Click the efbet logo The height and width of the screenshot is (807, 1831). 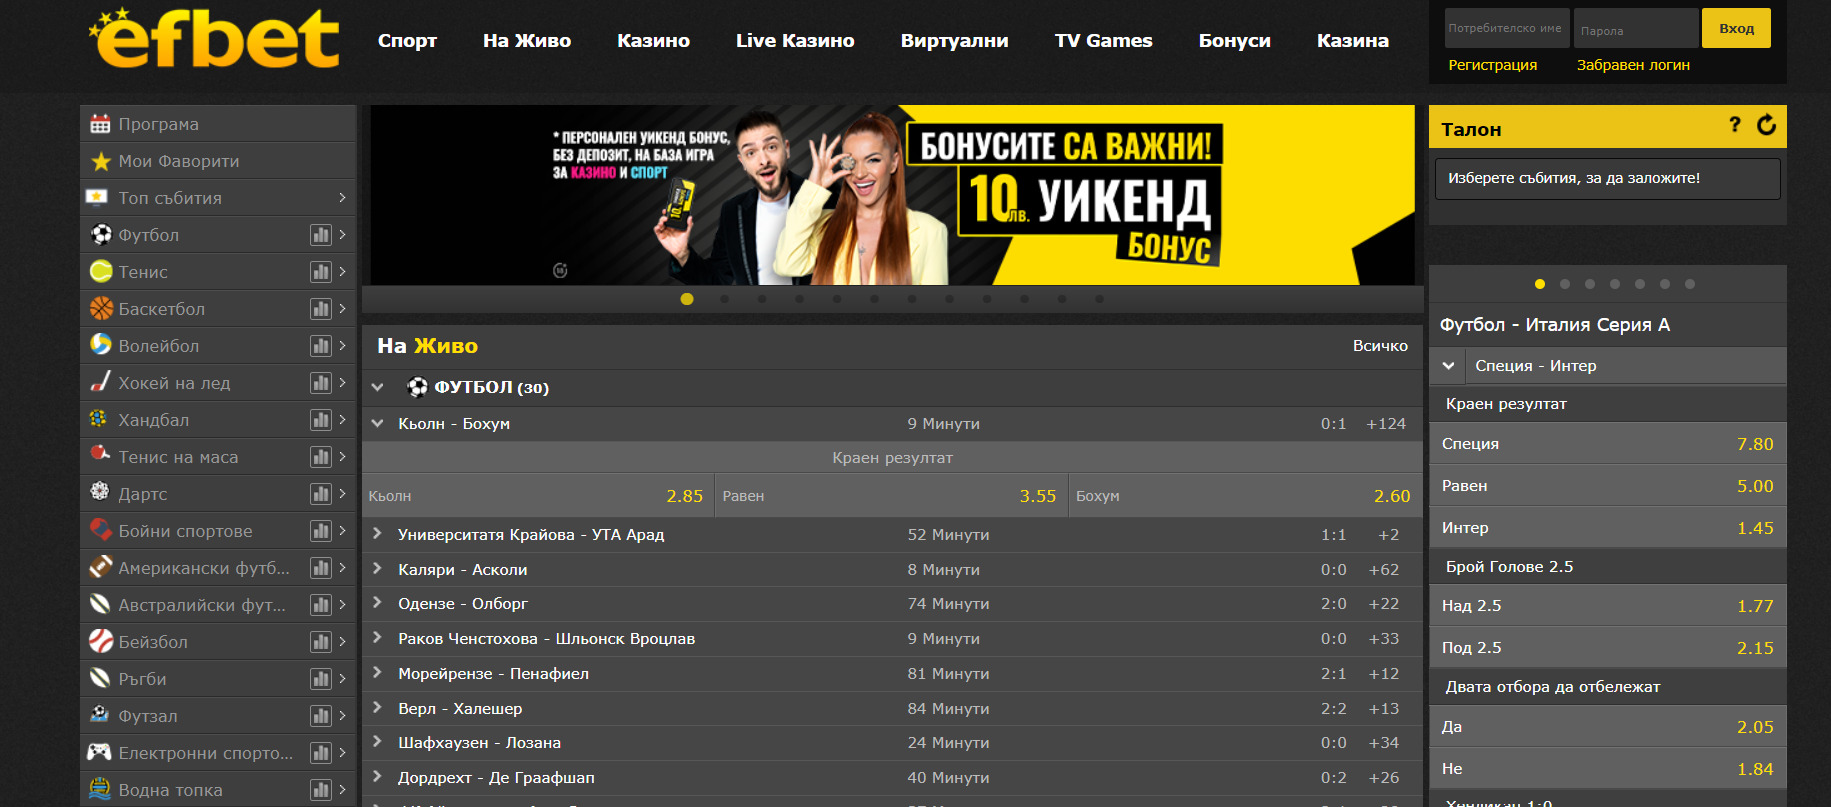(215, 38)
